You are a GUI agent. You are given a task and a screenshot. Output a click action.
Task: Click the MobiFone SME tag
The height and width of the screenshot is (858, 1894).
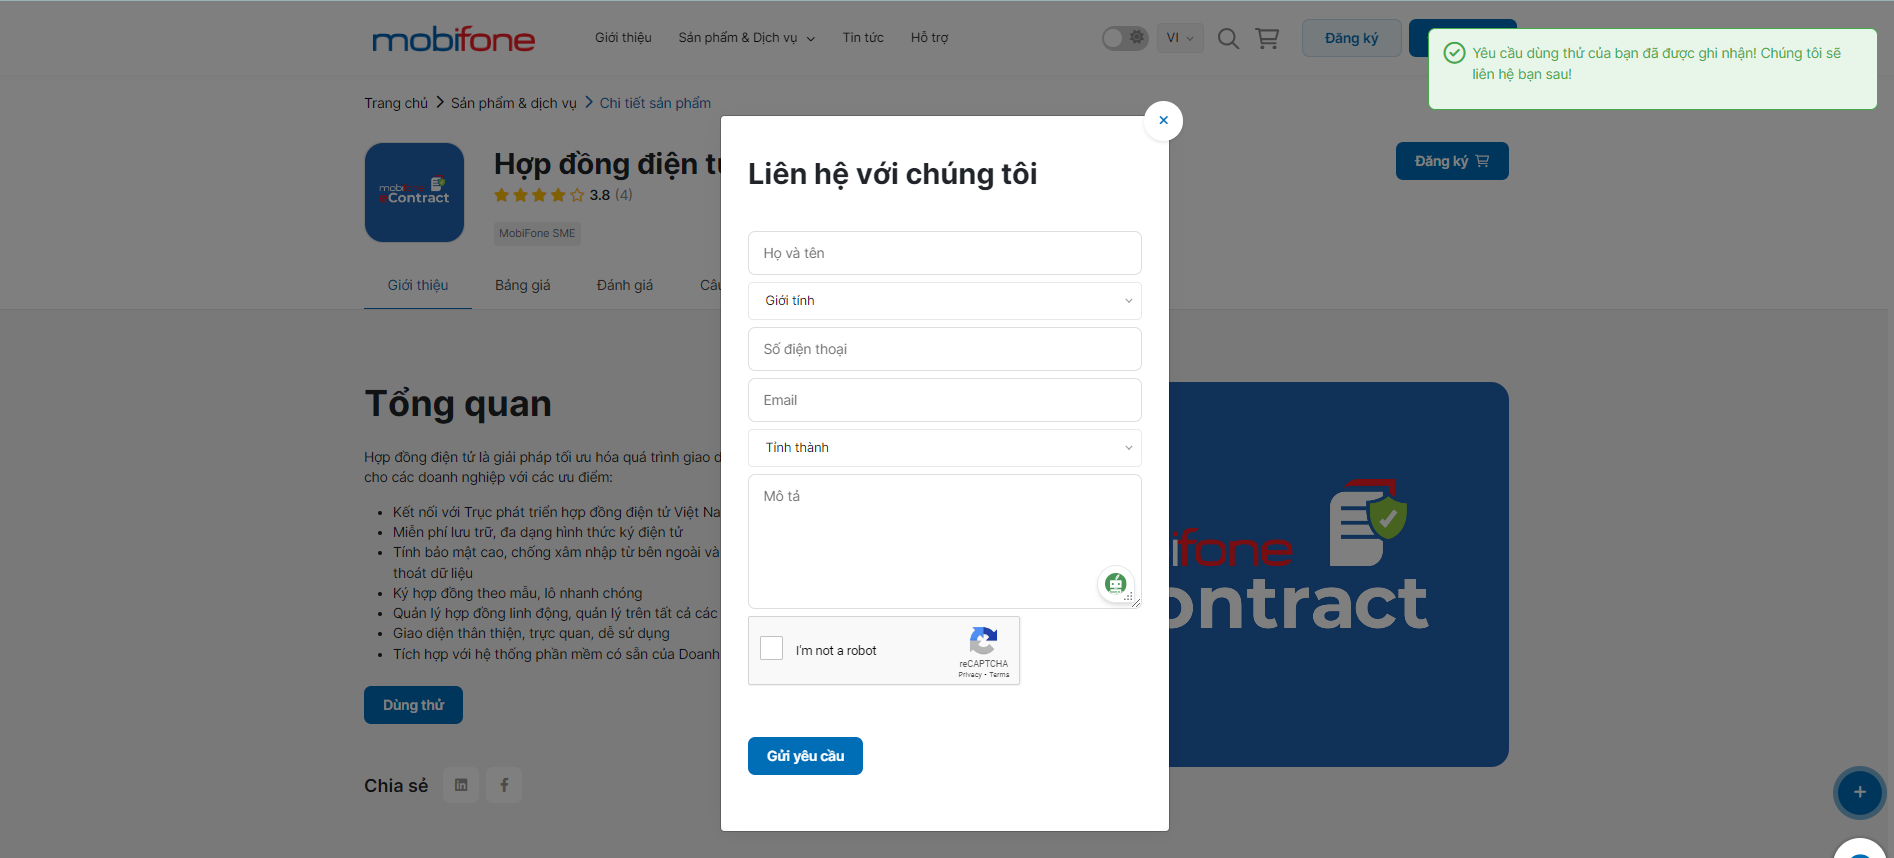[x=537, y=233]
